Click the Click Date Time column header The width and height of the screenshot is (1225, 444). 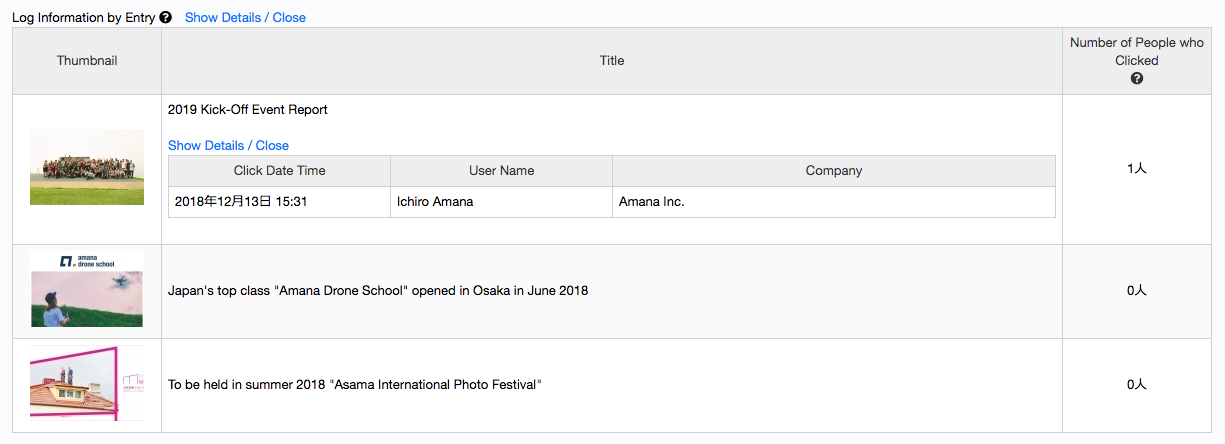click(279, 171)
